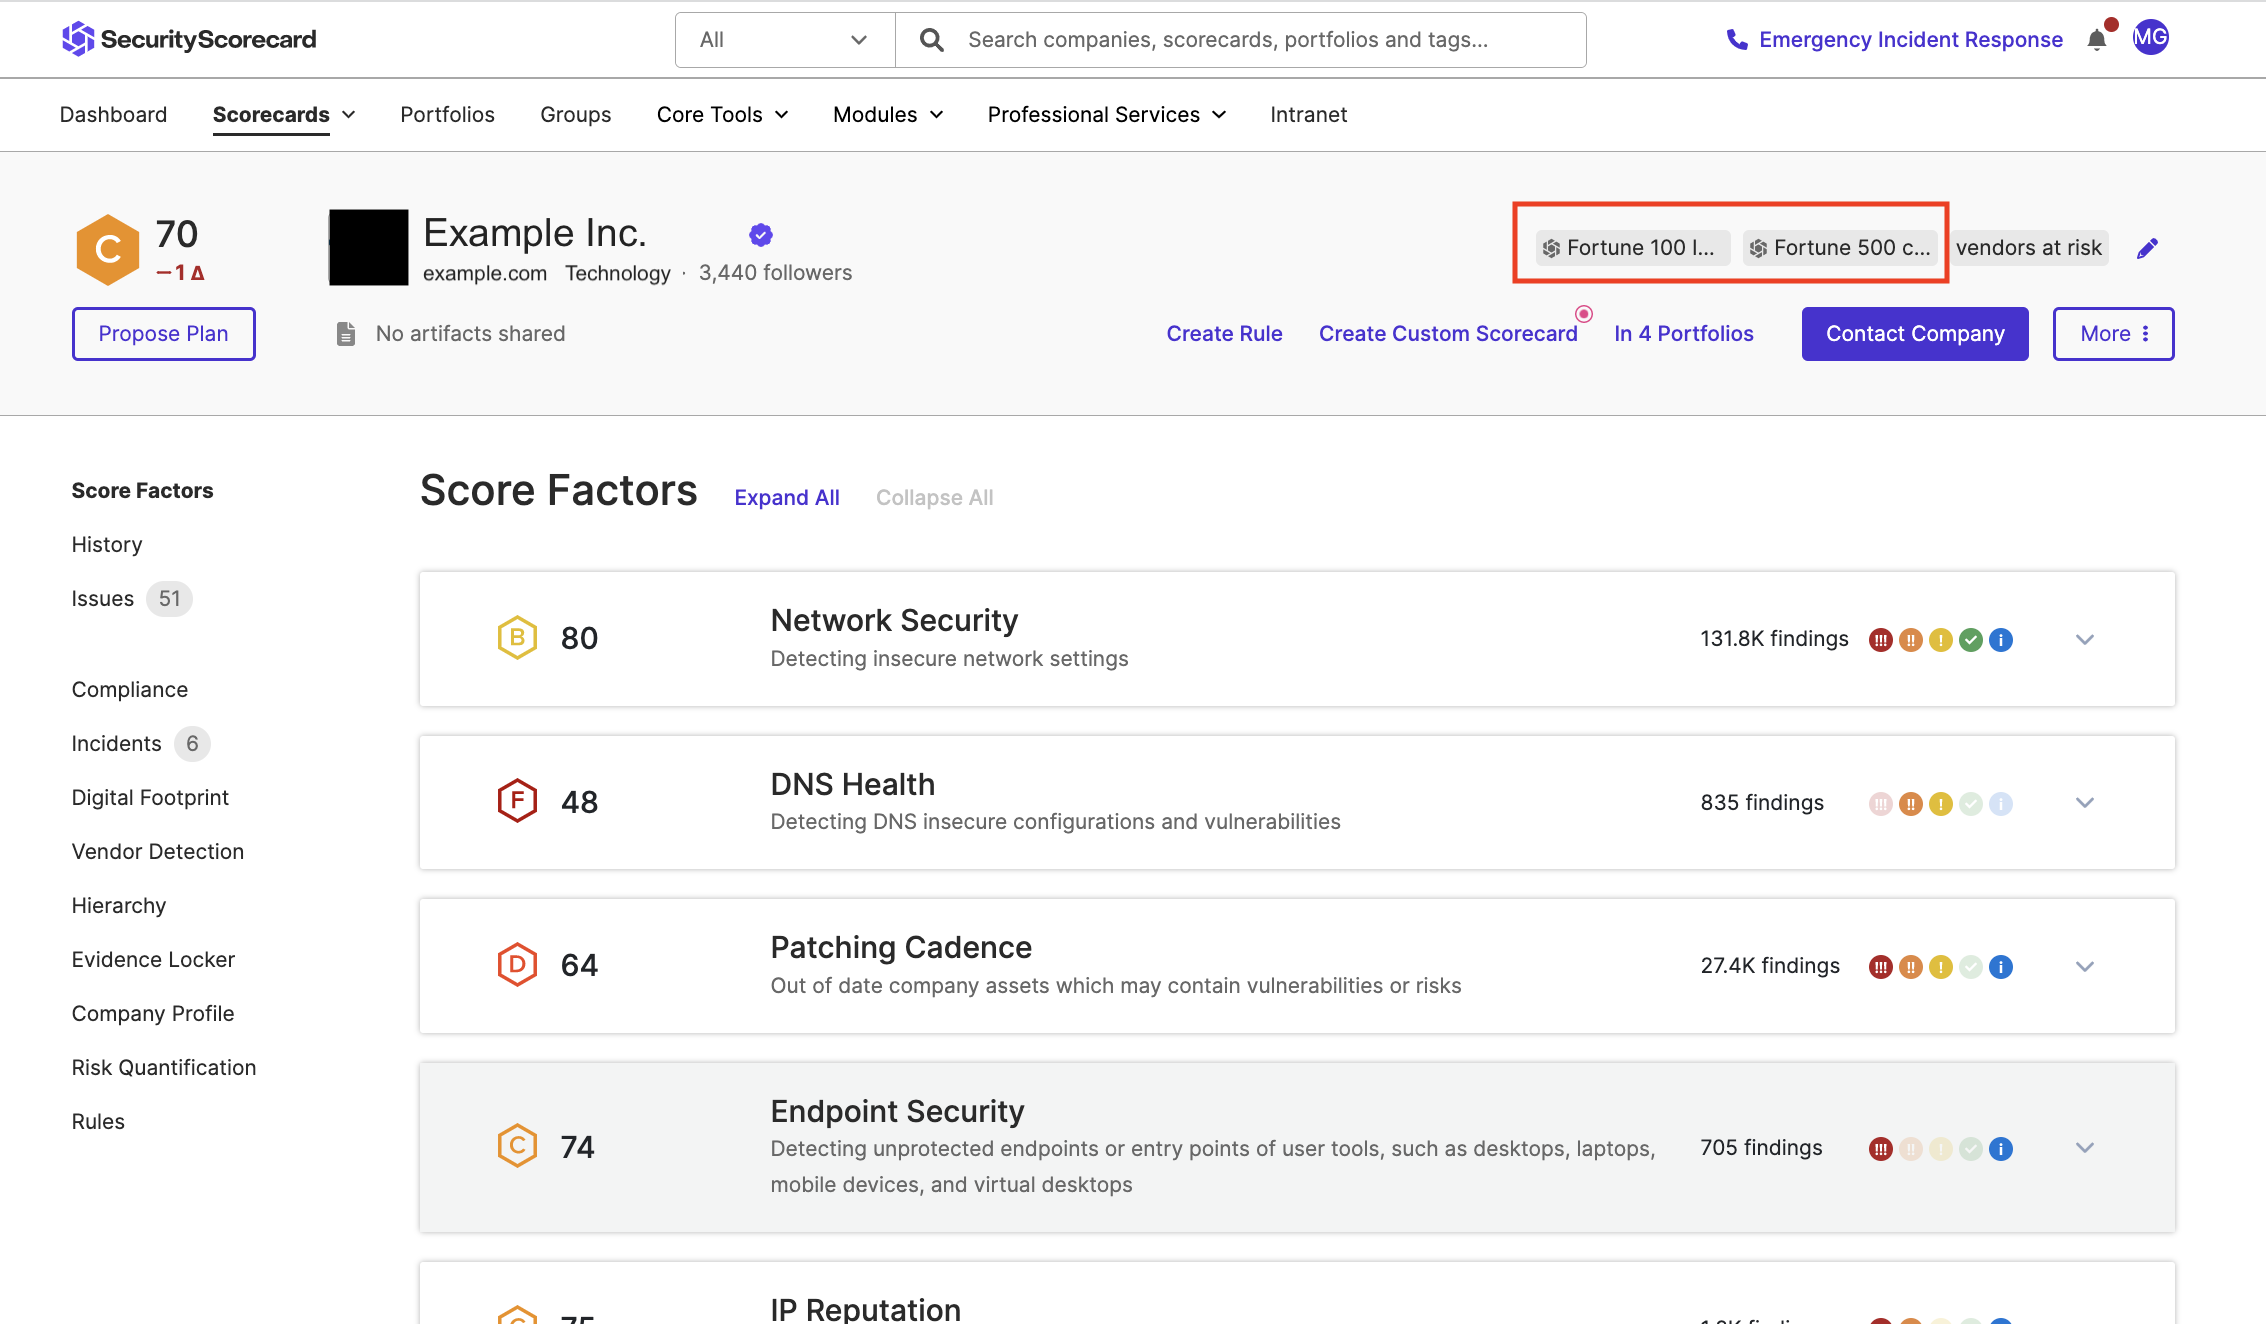Select Vendor Detection in the sidebar
The height and width of the screenshot is (1324, 2266).
(x=158, y=852)
